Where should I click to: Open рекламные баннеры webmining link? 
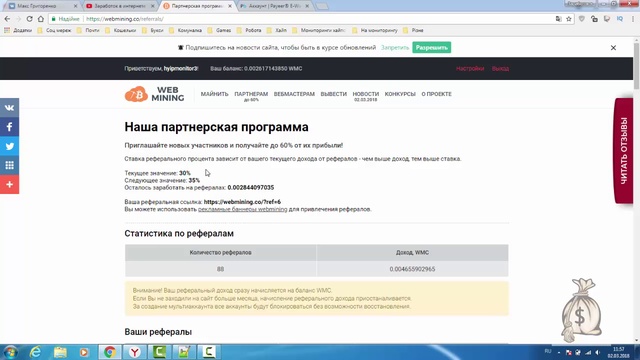[x=242, y=209]
